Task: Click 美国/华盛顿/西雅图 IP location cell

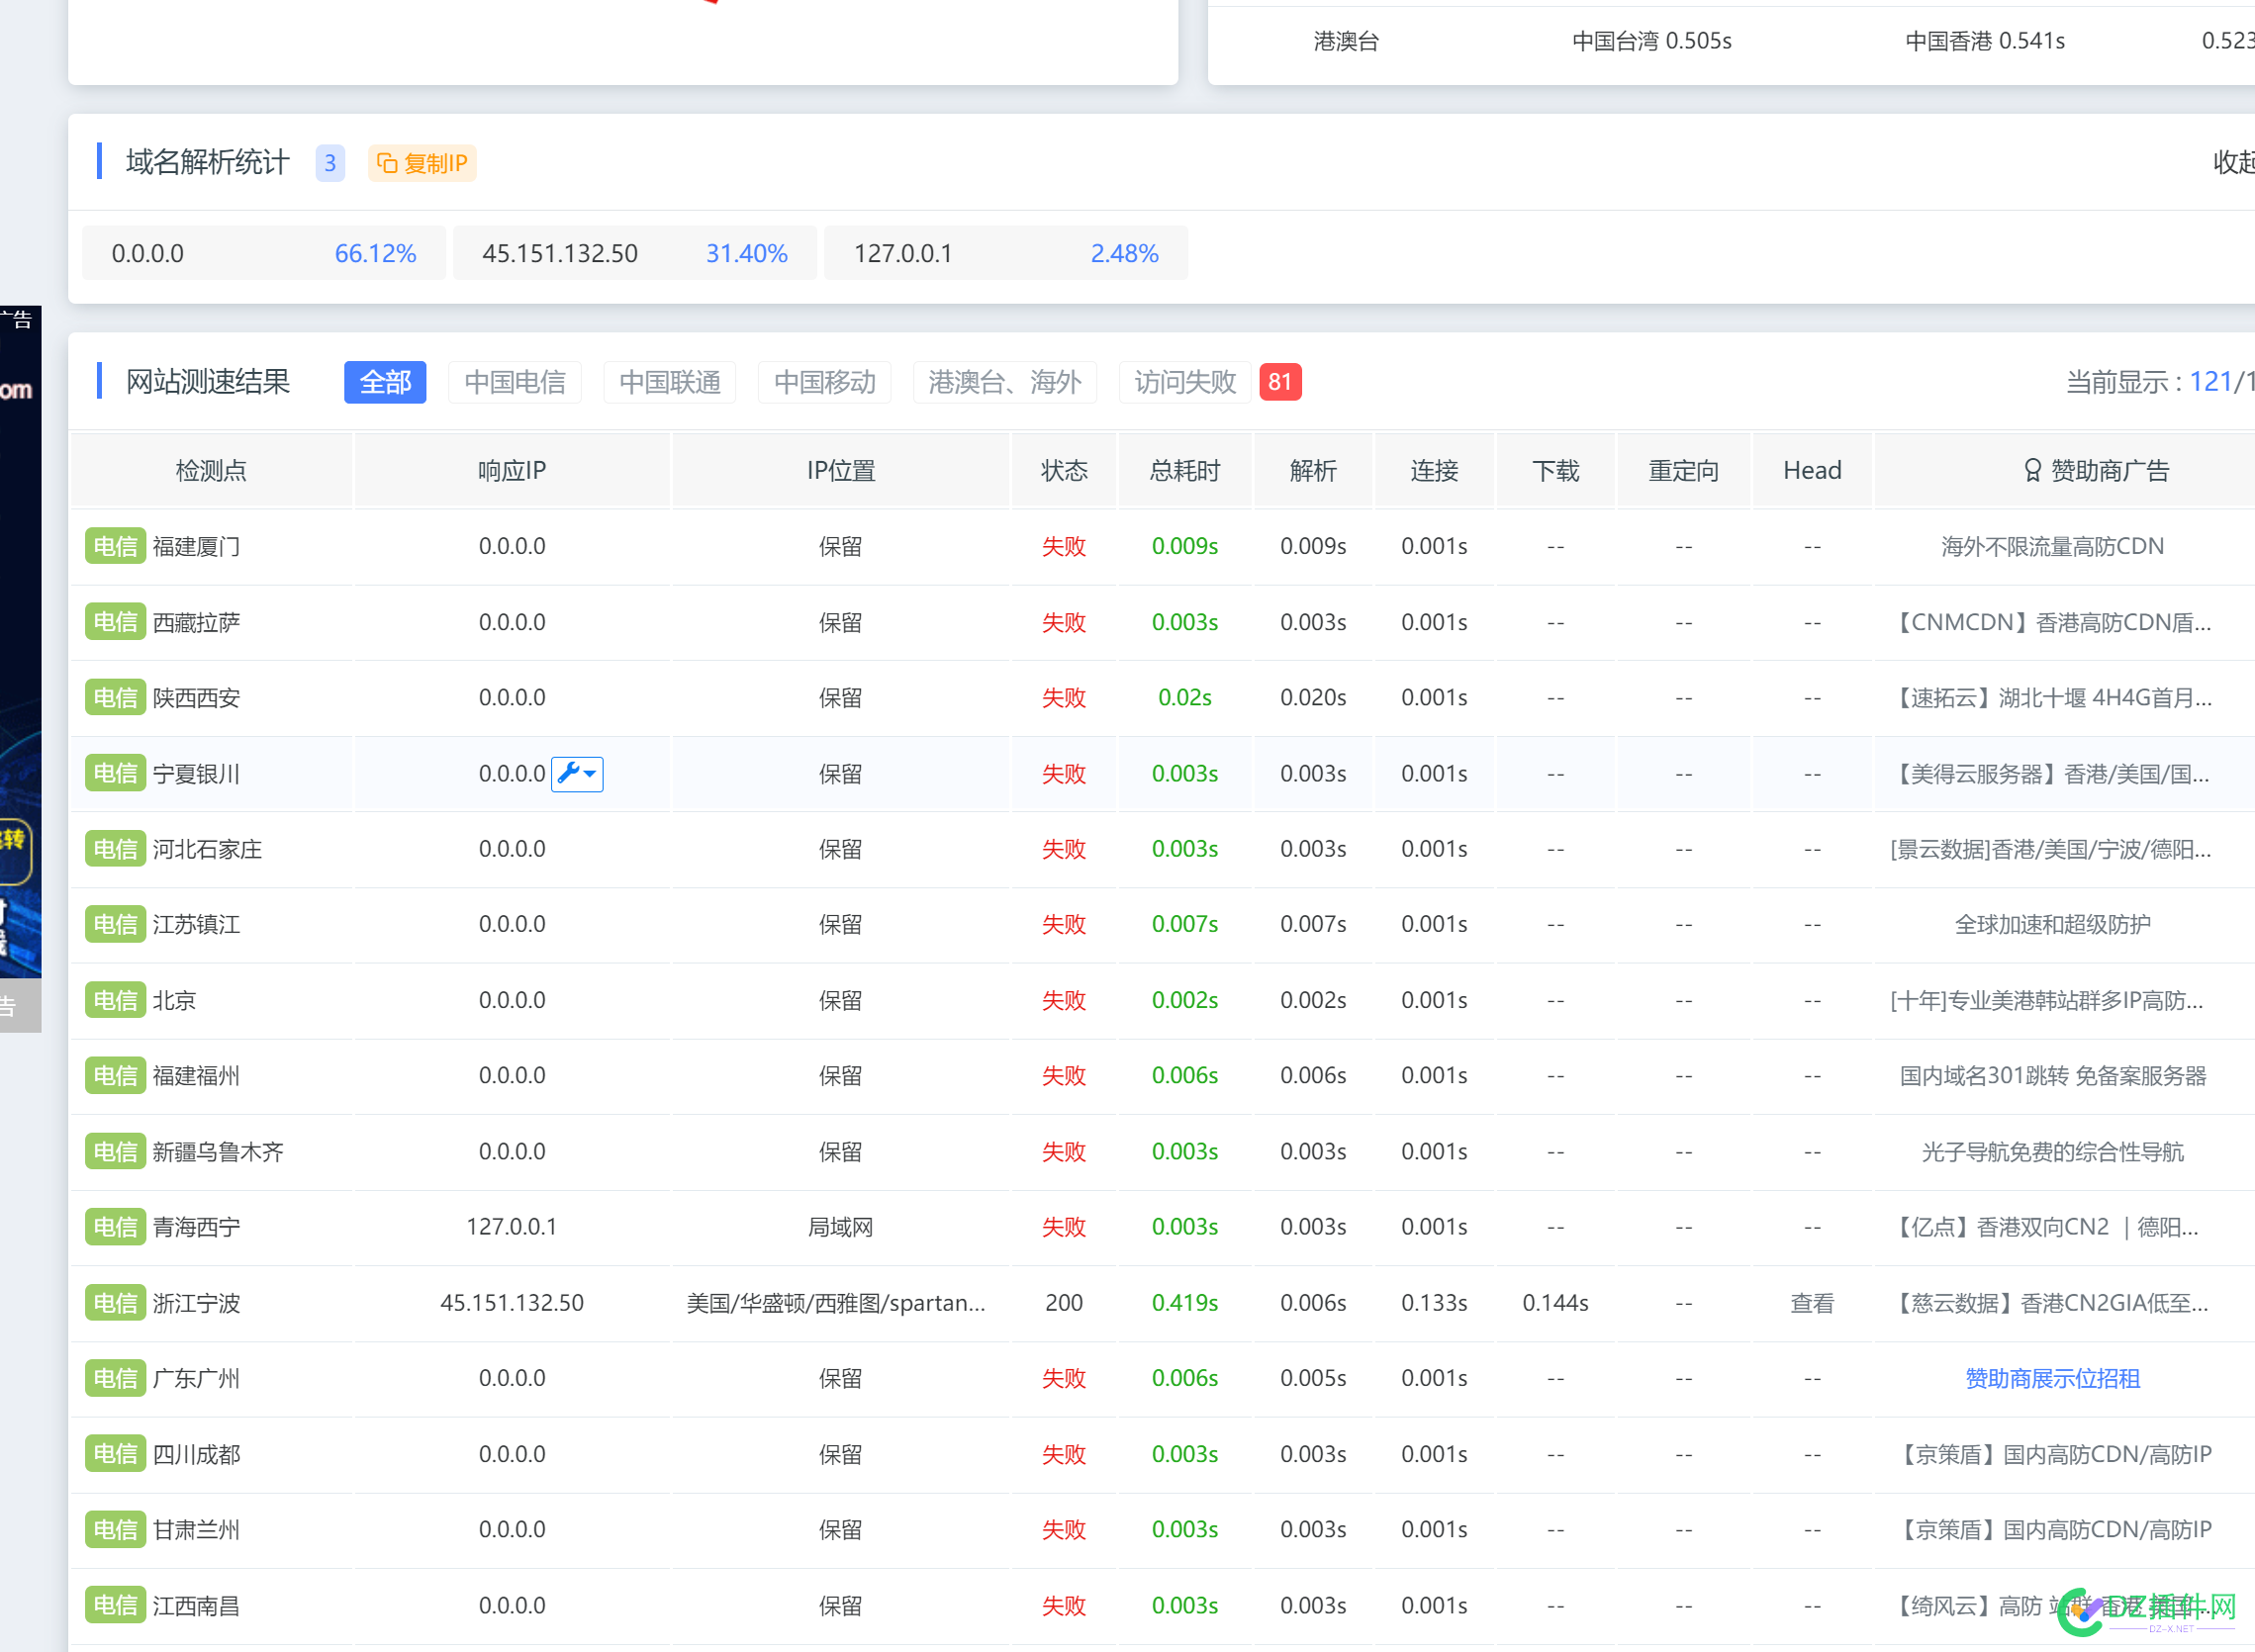Action: (836, 1303)
